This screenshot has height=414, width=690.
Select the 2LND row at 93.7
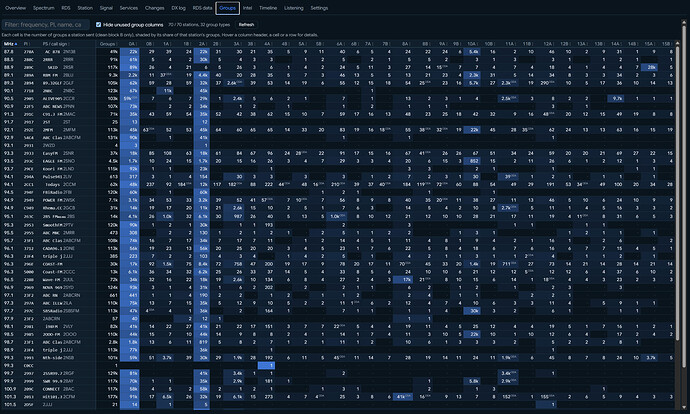338,169
